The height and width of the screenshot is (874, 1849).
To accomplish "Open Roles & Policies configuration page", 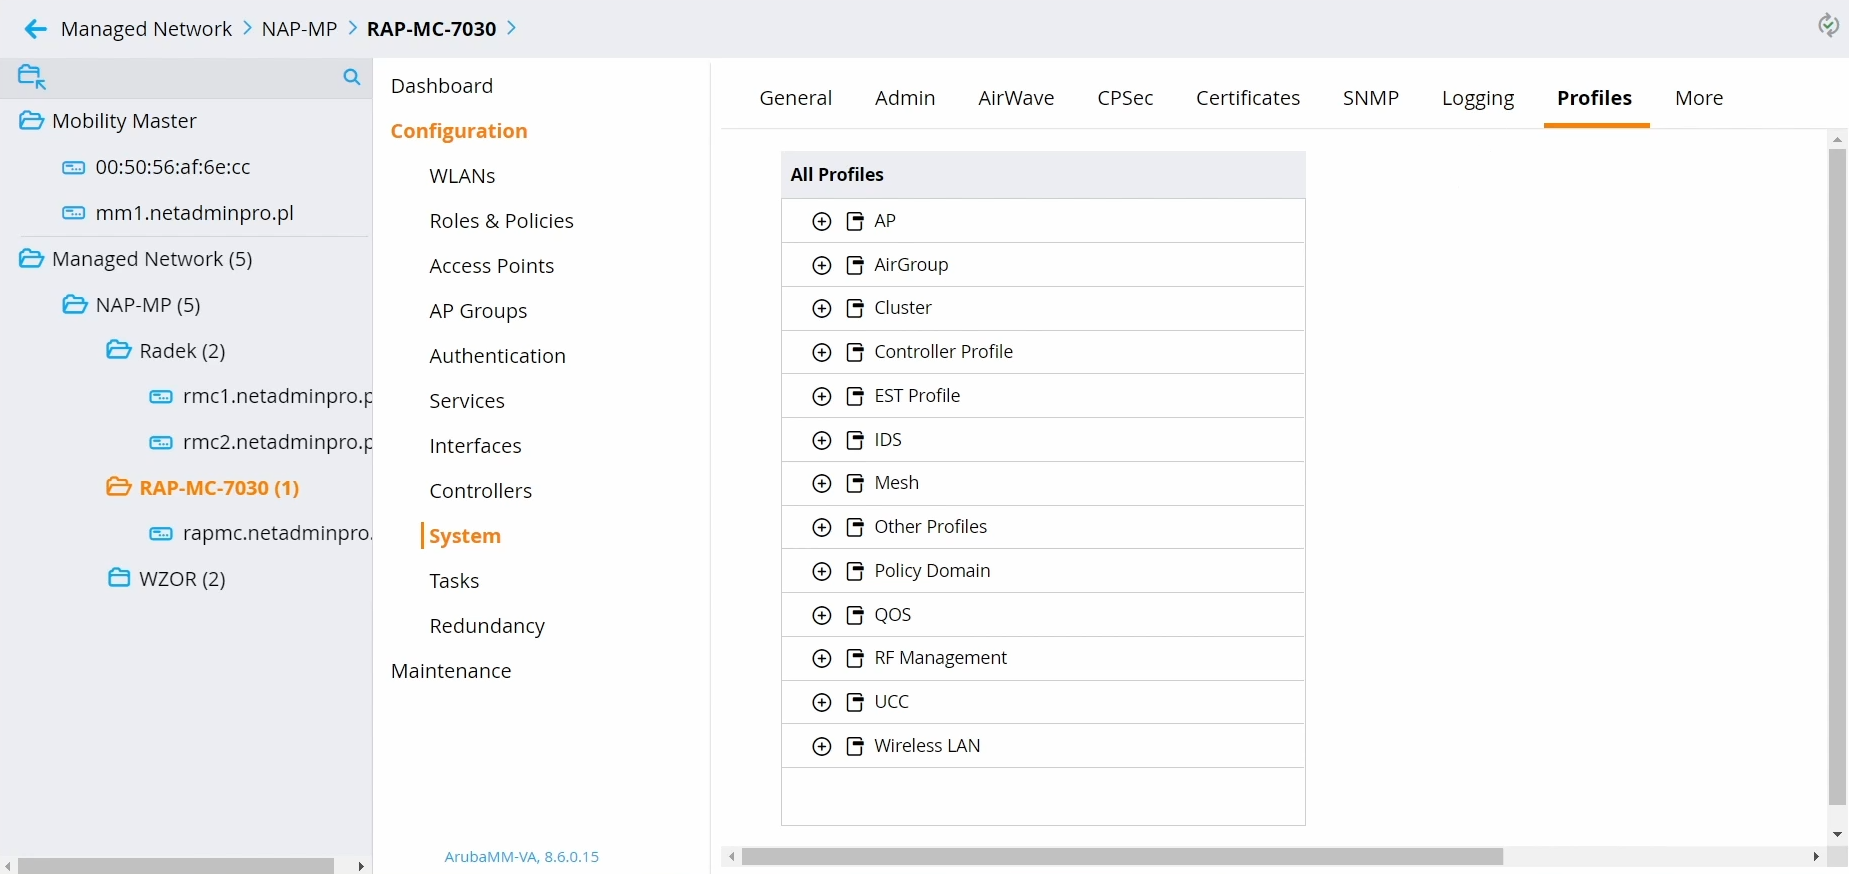I will [x=501, y=221].
